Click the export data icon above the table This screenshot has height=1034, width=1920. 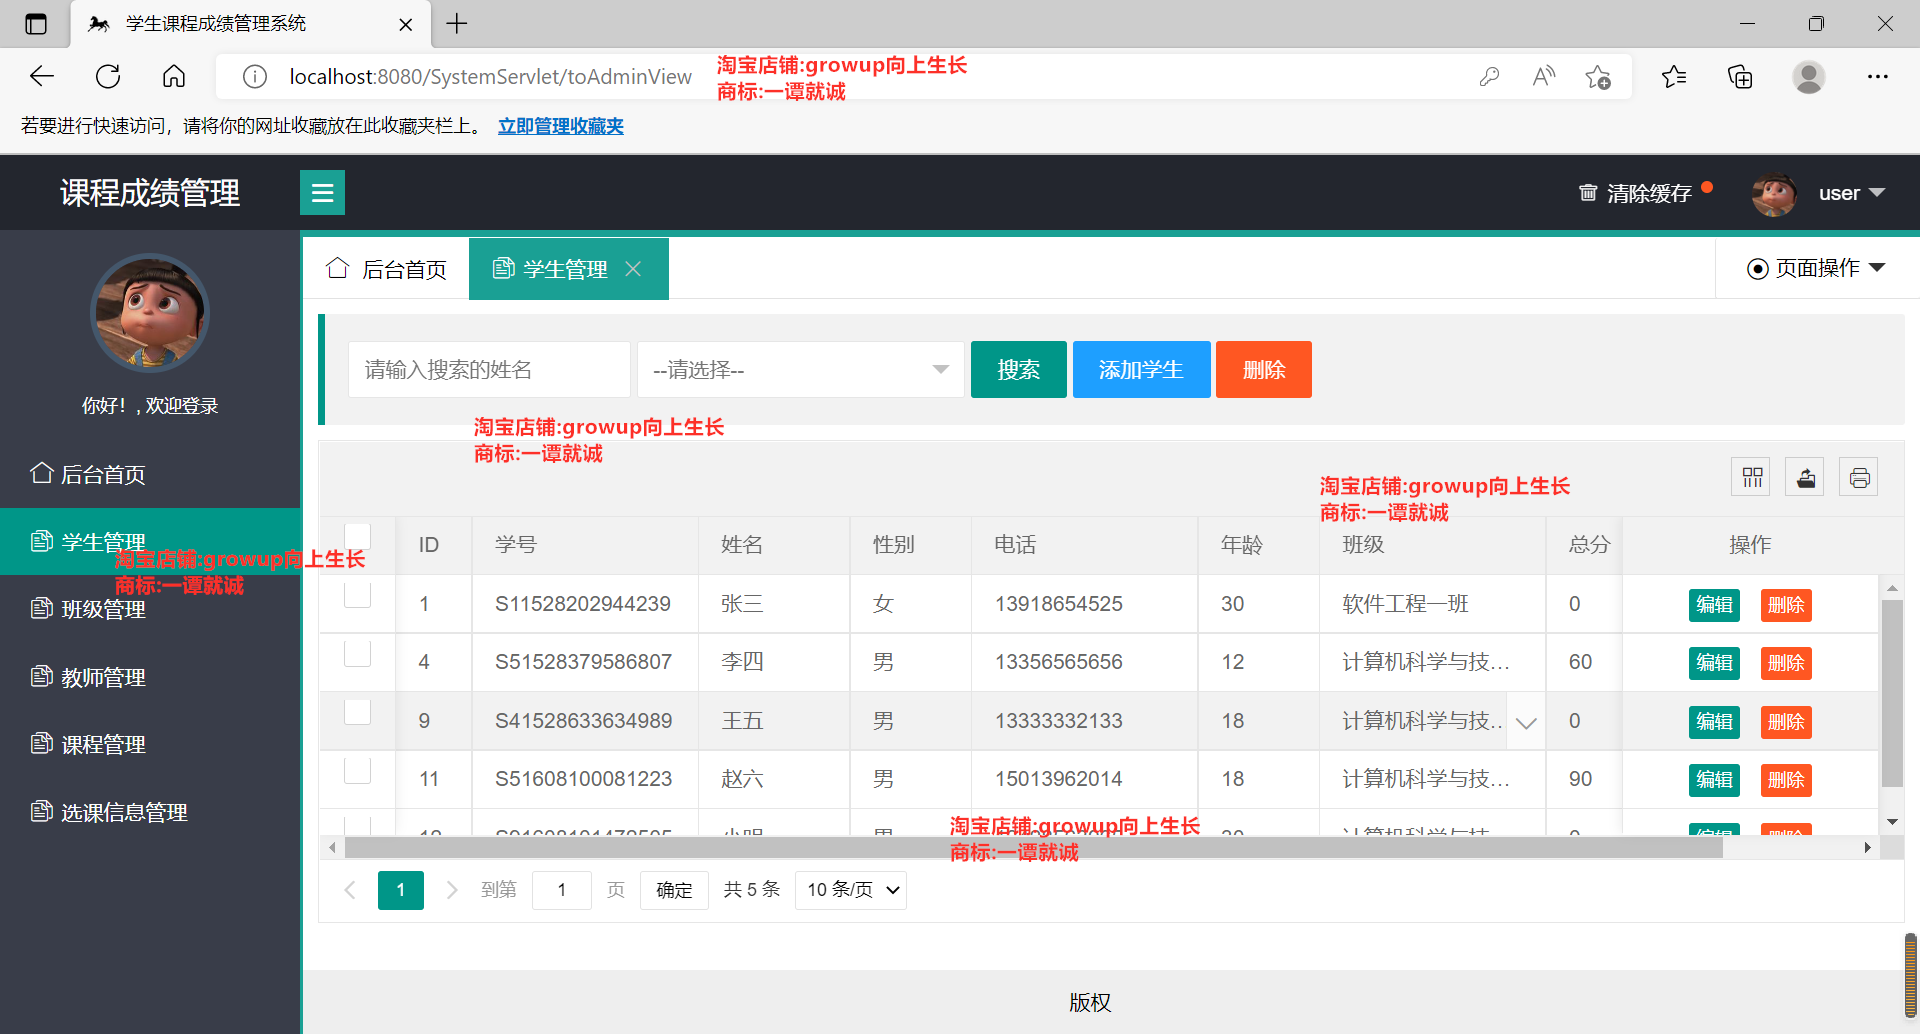pyautogui.click(x=1804, y=476)
